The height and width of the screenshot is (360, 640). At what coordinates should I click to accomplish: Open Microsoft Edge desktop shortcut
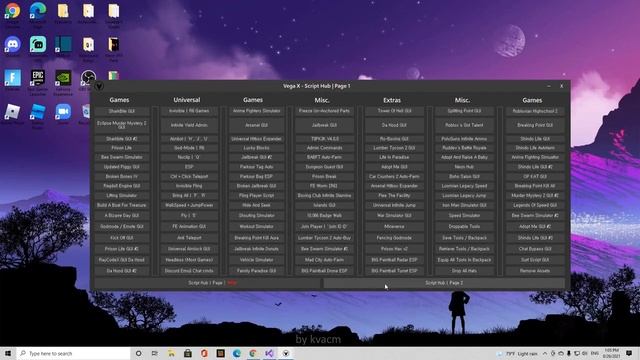click(38, 11)
